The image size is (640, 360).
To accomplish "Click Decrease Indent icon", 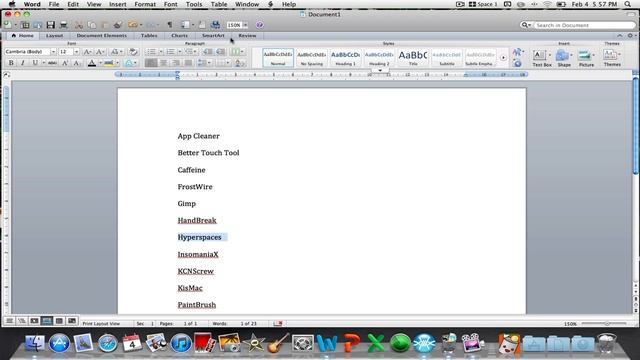I will click(x=208, y=51).
